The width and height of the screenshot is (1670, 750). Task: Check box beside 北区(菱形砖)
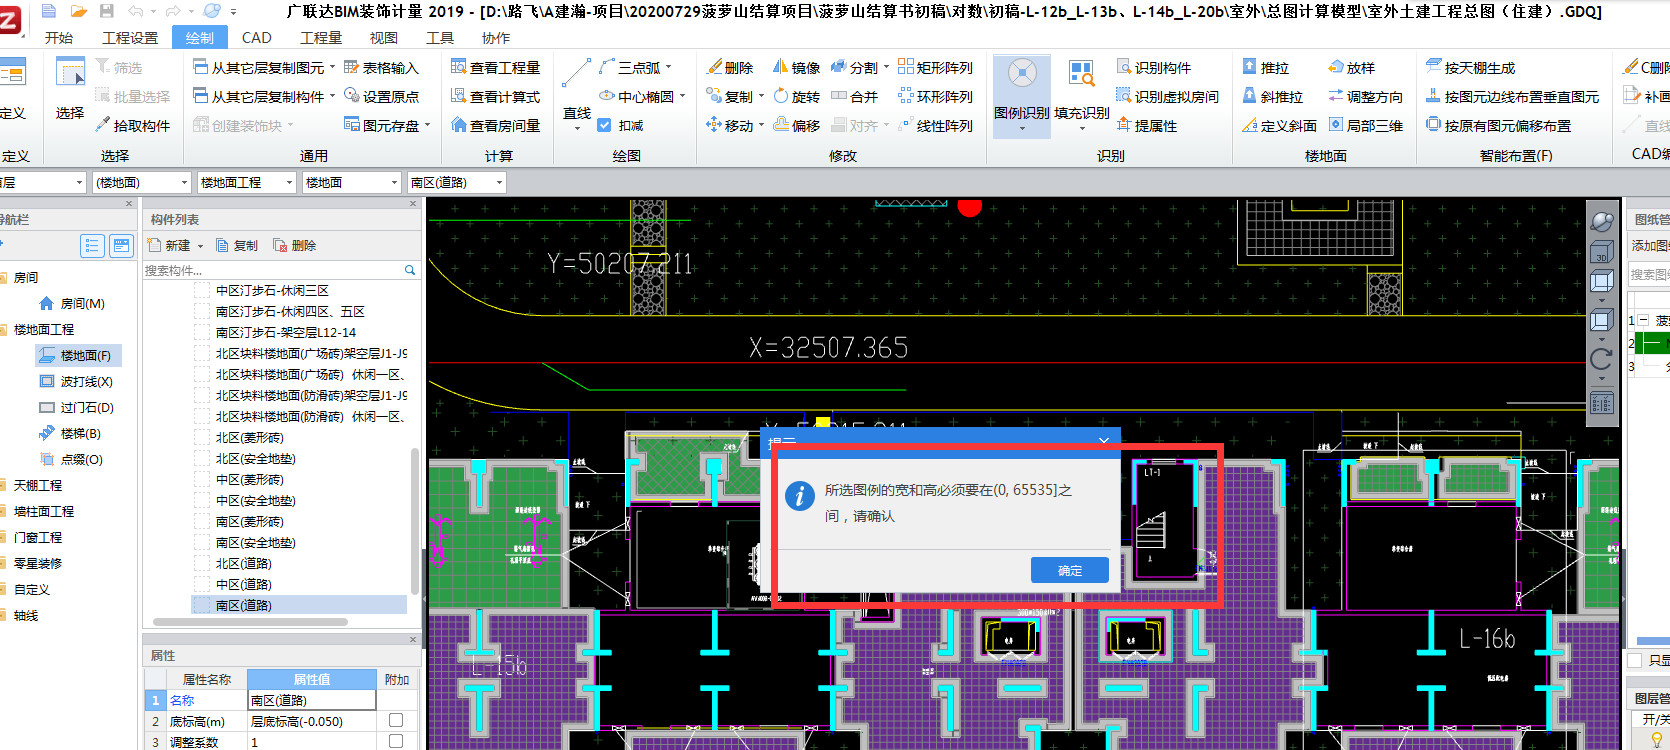tap(201, 437)
